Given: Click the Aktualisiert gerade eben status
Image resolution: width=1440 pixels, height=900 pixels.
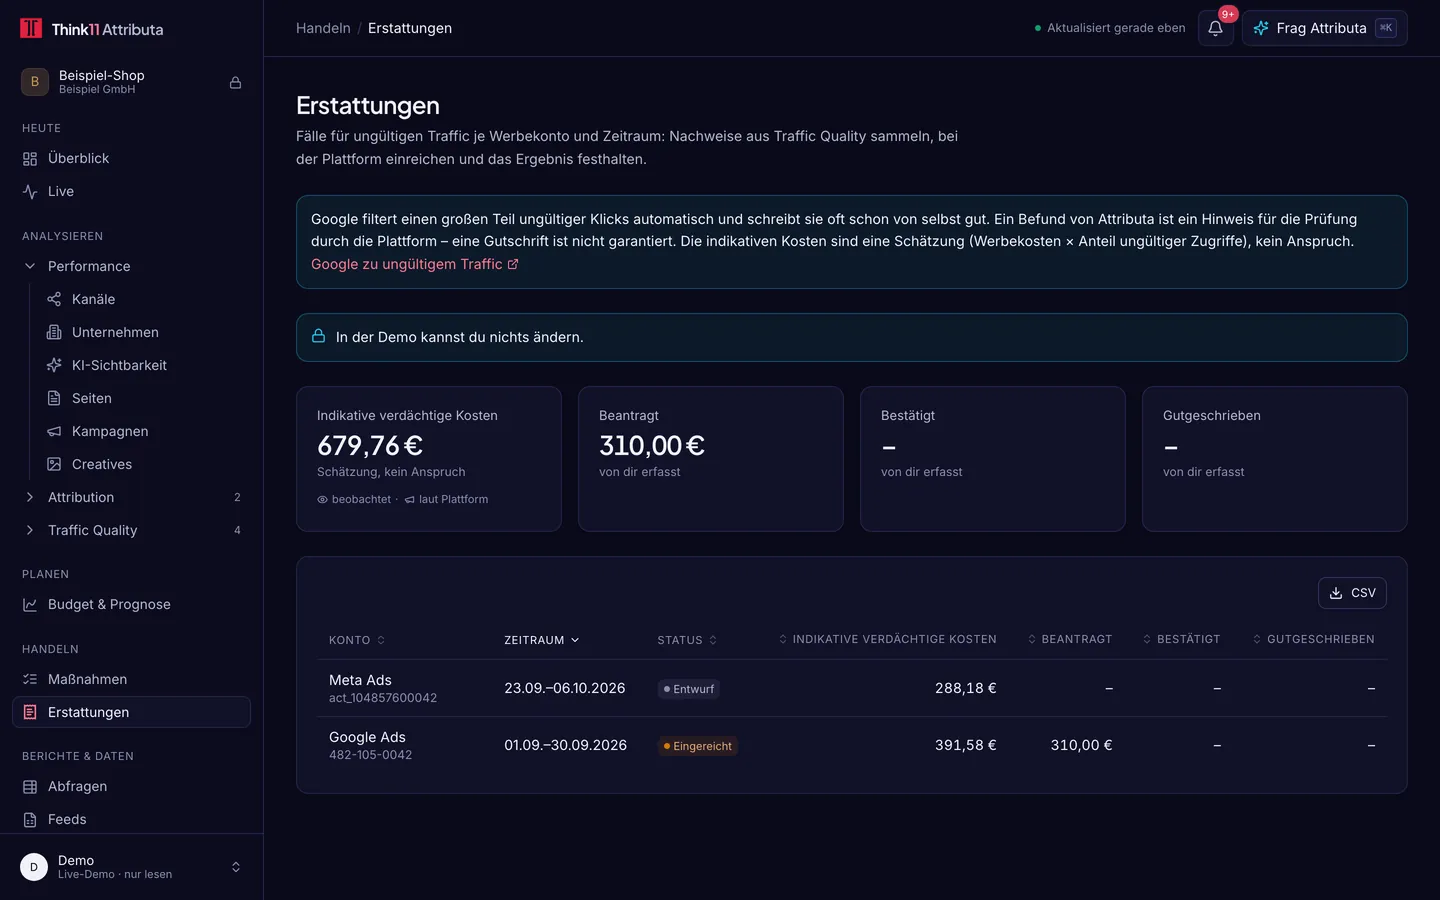Looking at the screenshot, I should 1110,28.
